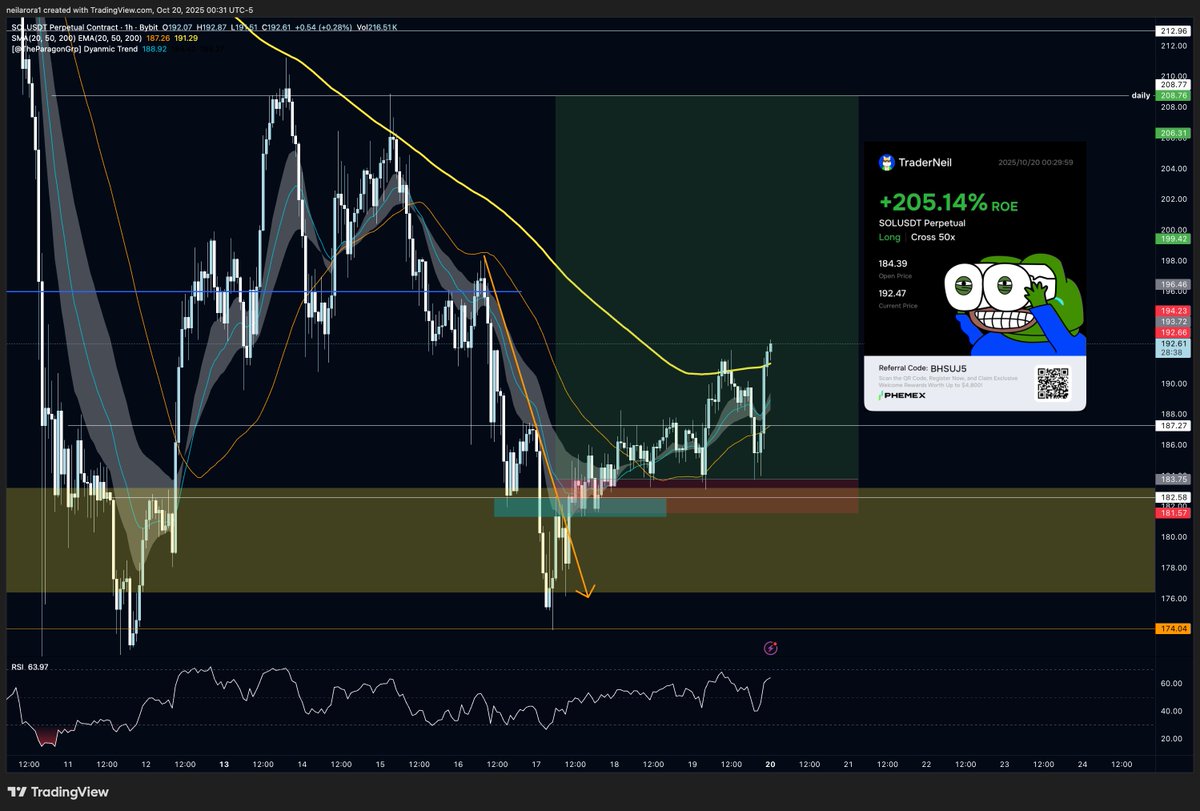Select the blue horizontal line on the chart
This screenshot has height=811, width=1200.
pyautogui.click(x=262, y=292)
